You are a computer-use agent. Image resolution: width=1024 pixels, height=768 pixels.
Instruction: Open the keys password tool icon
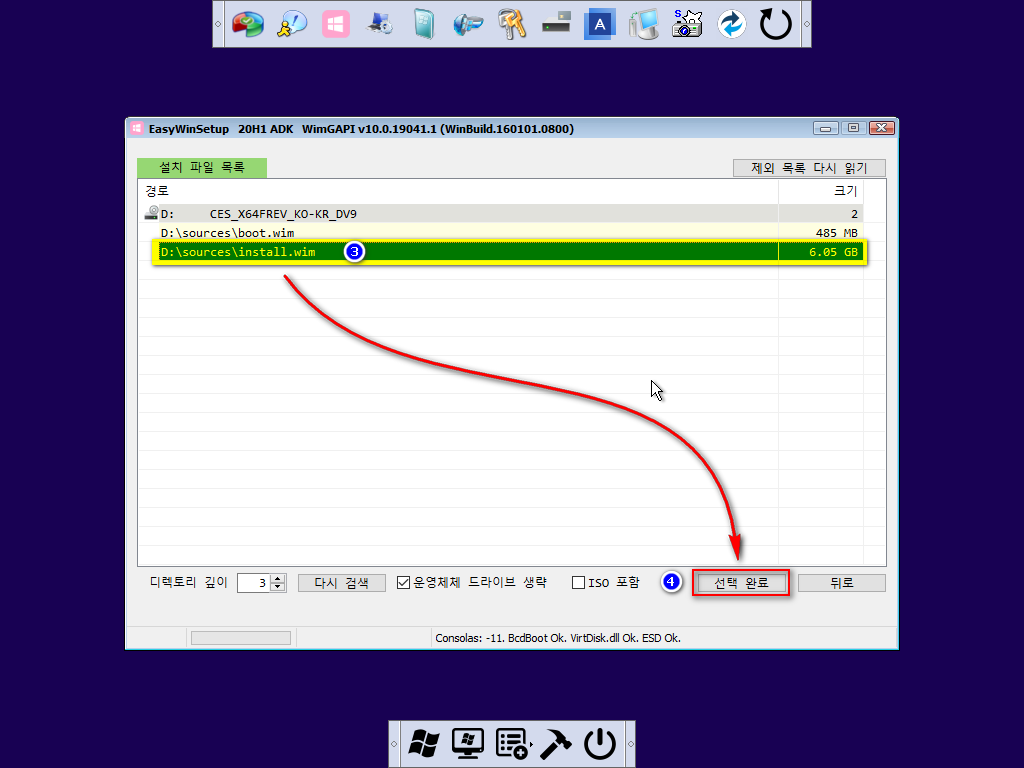tap(512, 24)
